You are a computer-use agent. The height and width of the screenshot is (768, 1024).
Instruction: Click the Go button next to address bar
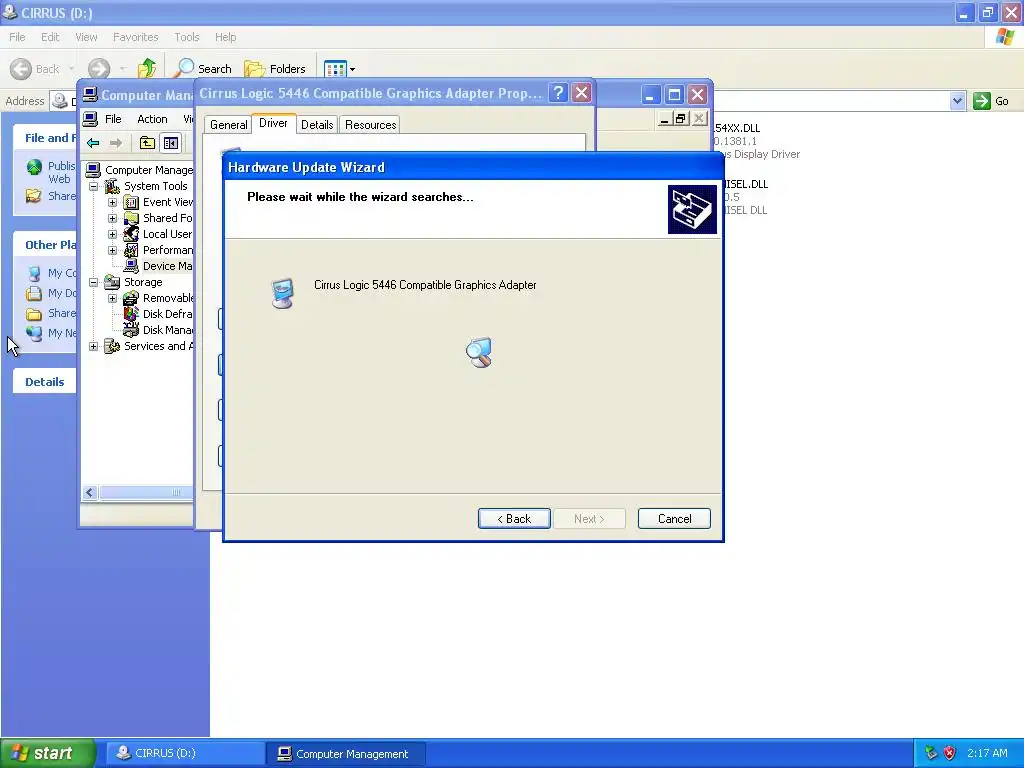click(x=991, y=101)
